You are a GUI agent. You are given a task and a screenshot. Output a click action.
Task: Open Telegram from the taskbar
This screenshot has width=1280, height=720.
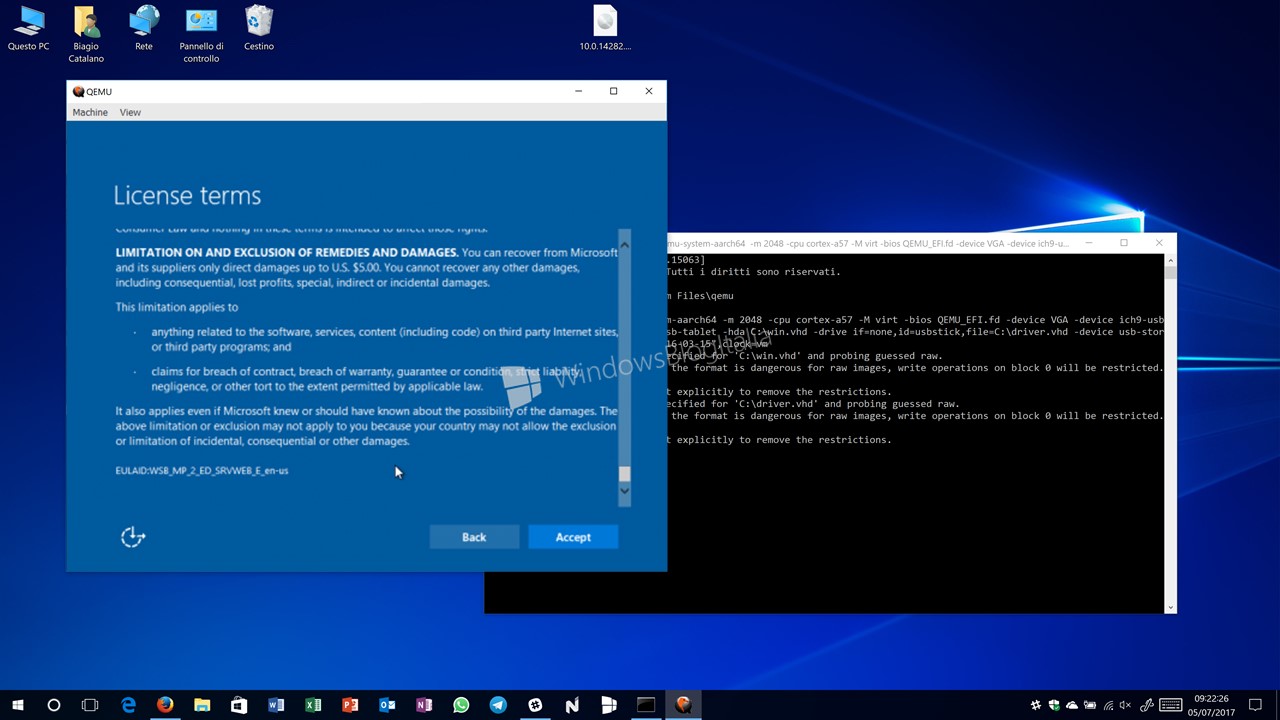[498, 705]
